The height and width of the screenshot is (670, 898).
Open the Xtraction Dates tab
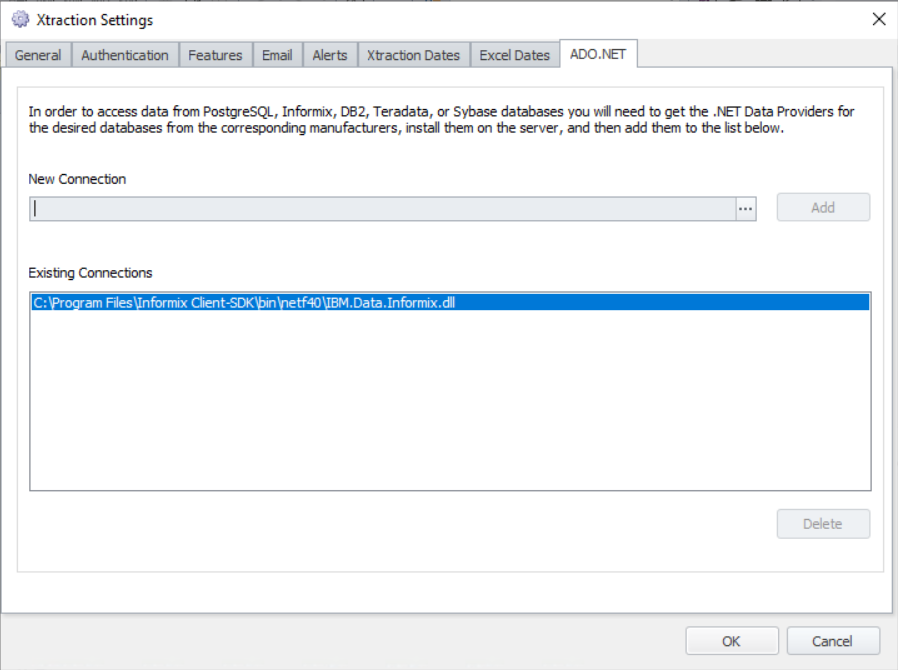coord(413,55)
